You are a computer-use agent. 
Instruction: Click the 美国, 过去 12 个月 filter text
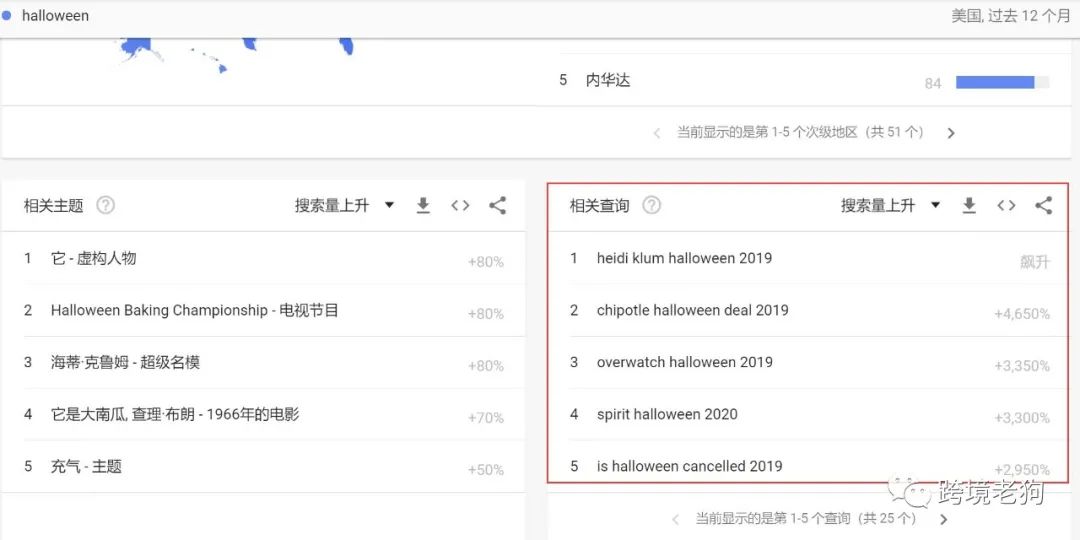click(1010, 16)
